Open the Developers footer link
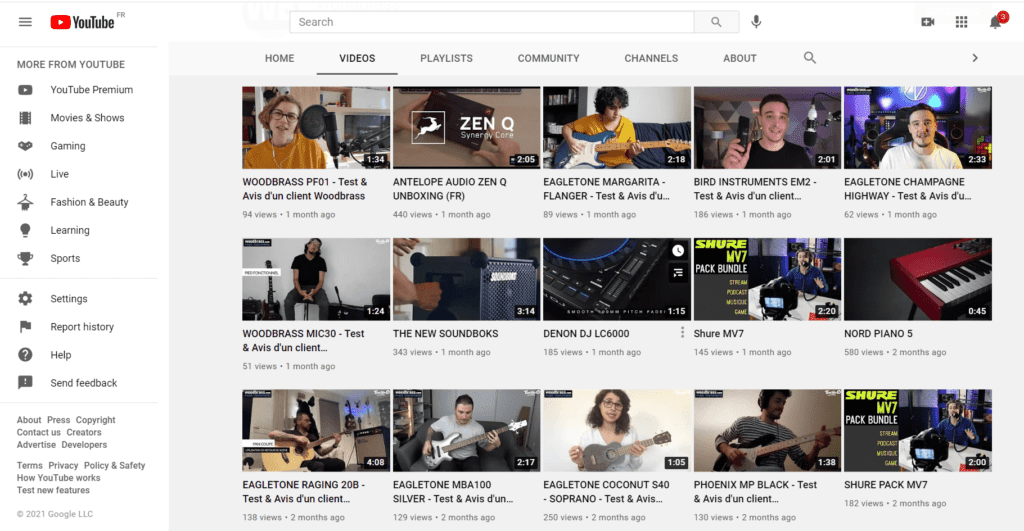 point(84,445)
